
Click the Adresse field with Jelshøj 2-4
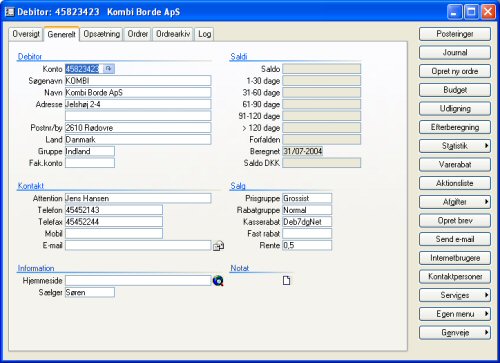coord(138,104)
